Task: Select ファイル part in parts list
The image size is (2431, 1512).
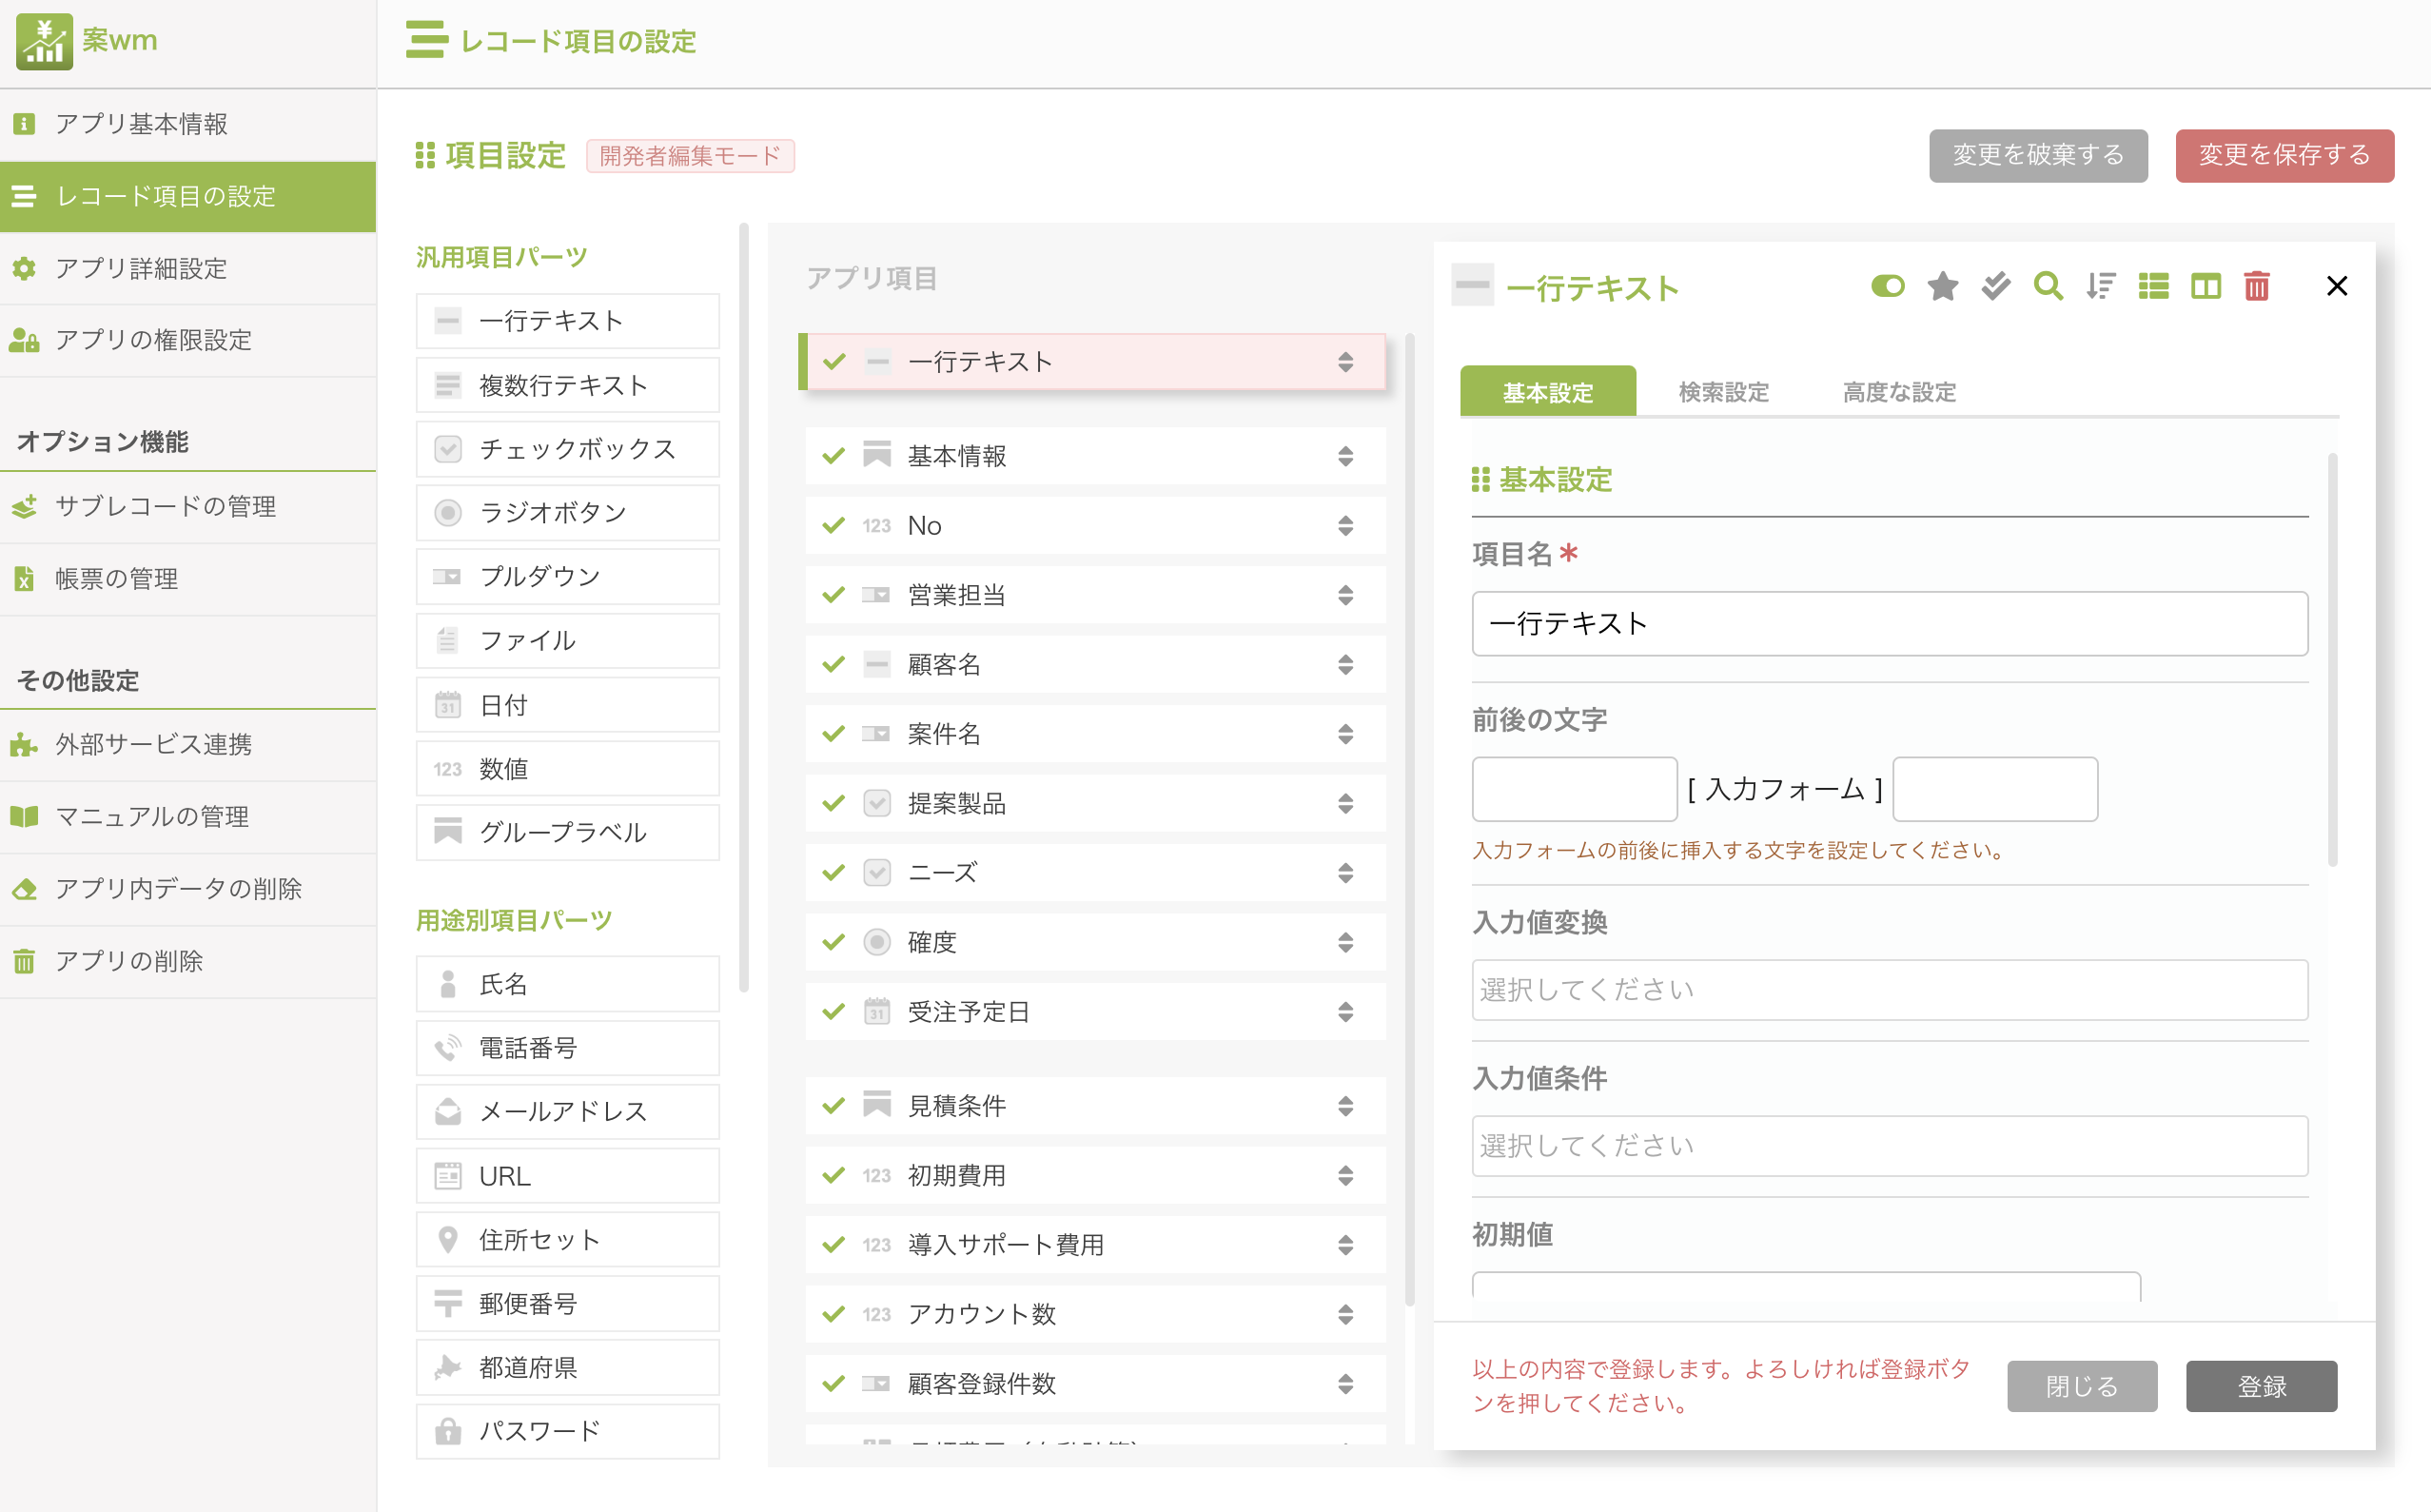Action: pyautogui.click(x=567, y=641)
